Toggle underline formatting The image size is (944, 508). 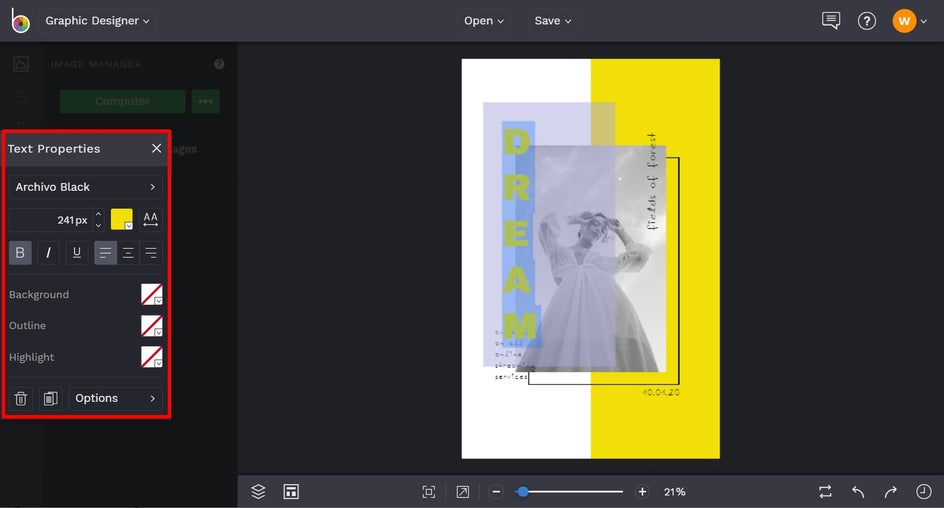pos(76,253)
